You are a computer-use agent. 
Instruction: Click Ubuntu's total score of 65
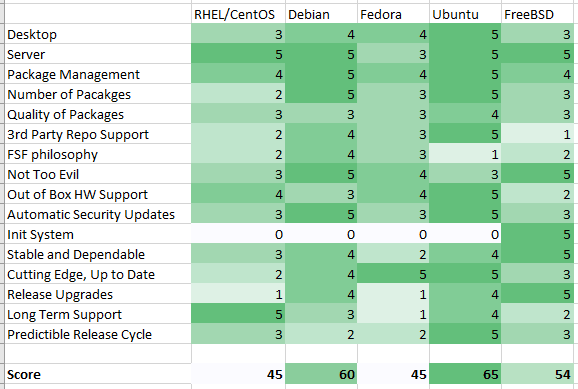coord(465,374)
